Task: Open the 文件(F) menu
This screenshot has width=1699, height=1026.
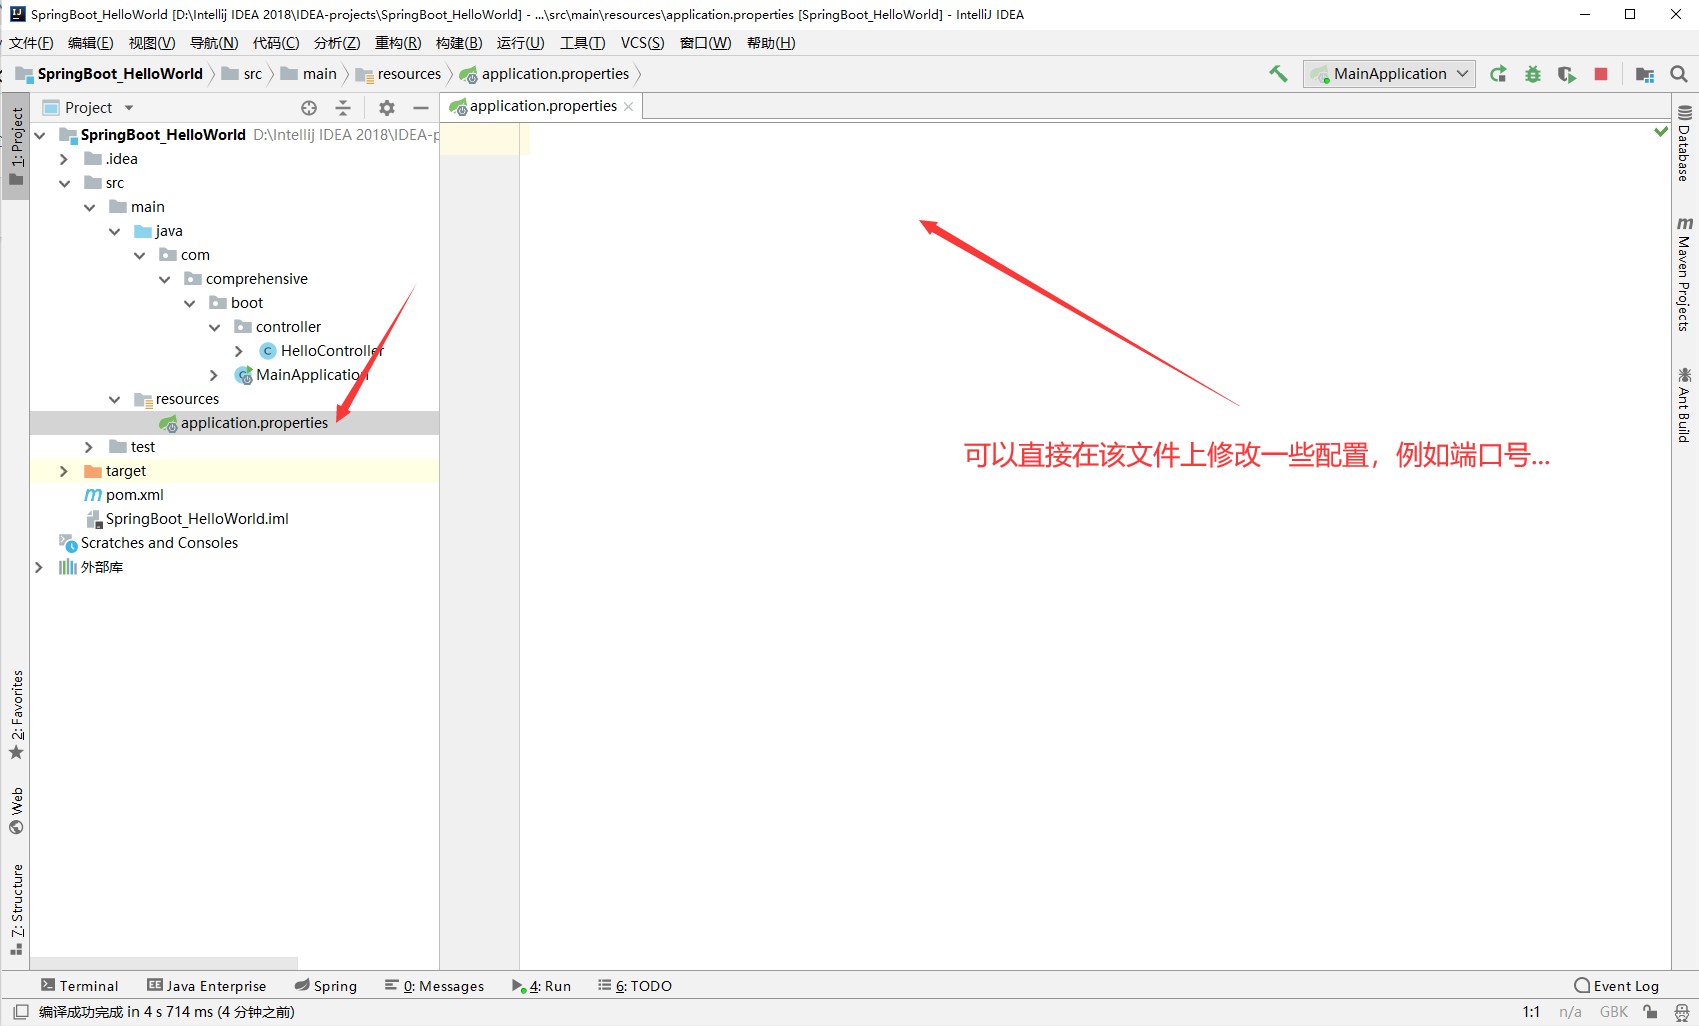Action: click(31, 43)
